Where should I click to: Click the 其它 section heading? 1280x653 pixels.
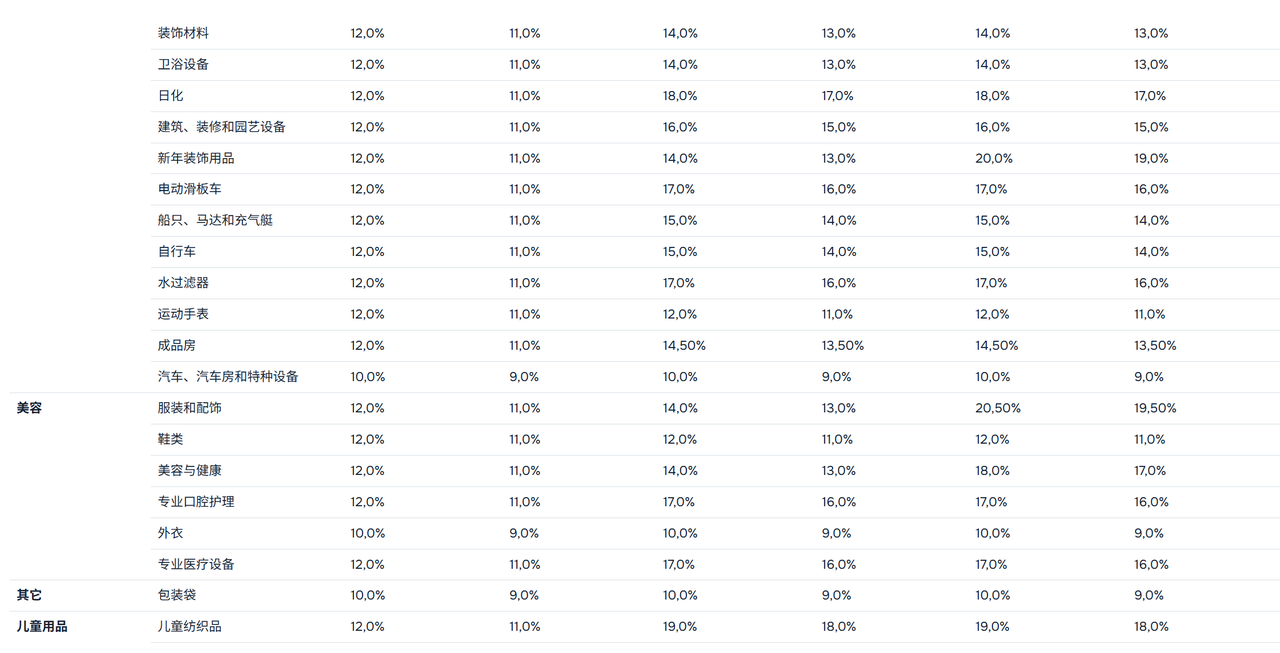29,595
